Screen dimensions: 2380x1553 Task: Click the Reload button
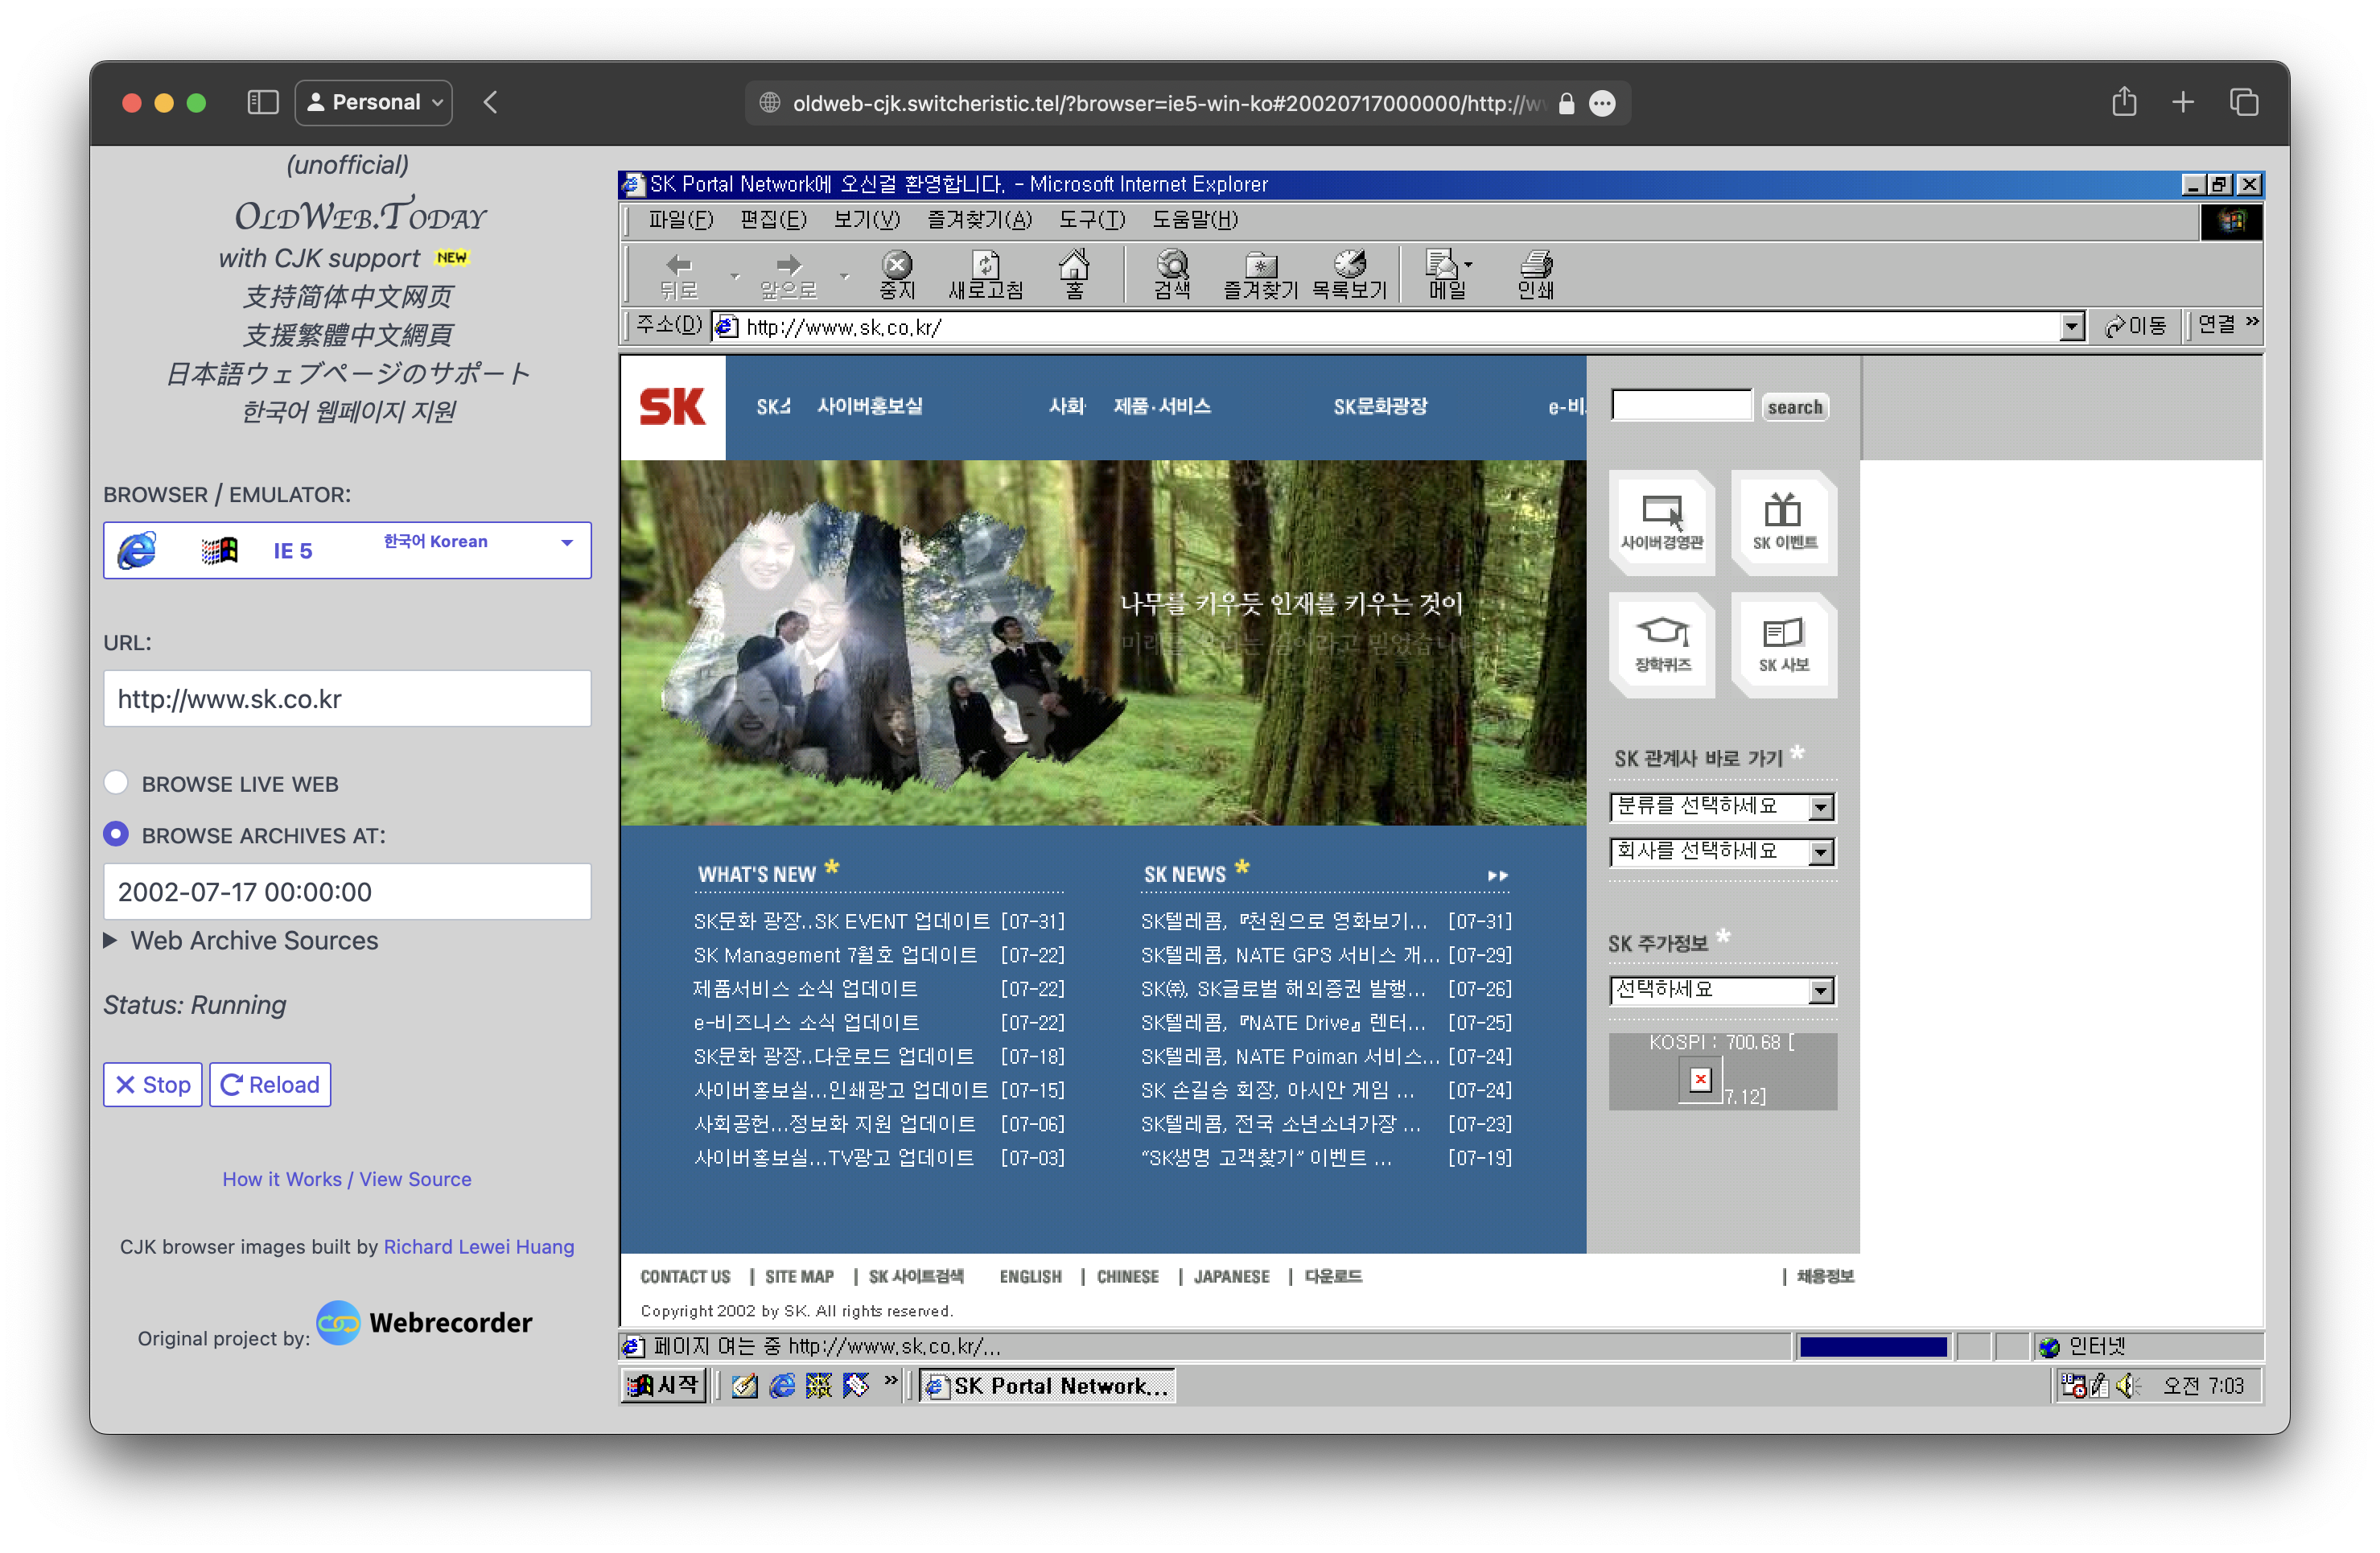point(270,1085)
